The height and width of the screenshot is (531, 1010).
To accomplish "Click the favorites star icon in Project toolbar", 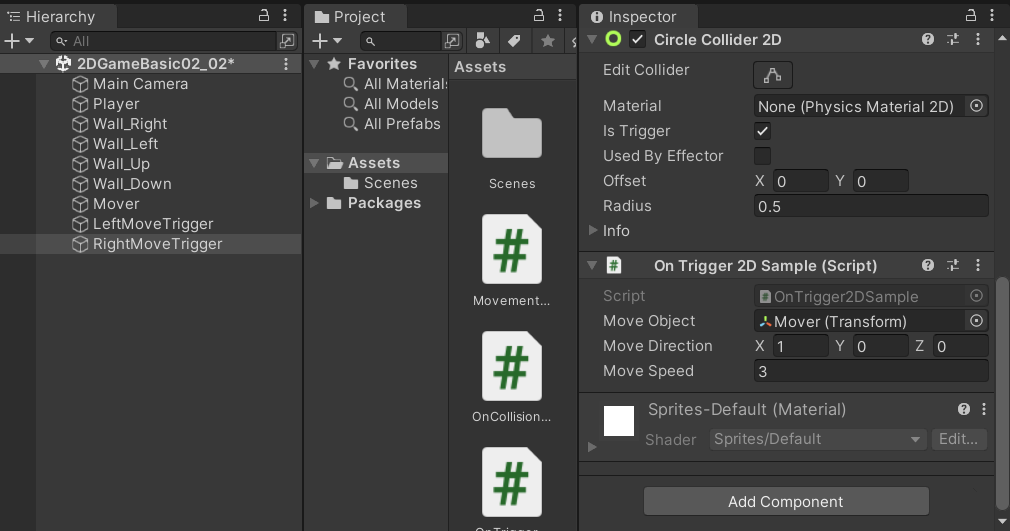I will tap(548, 41).
